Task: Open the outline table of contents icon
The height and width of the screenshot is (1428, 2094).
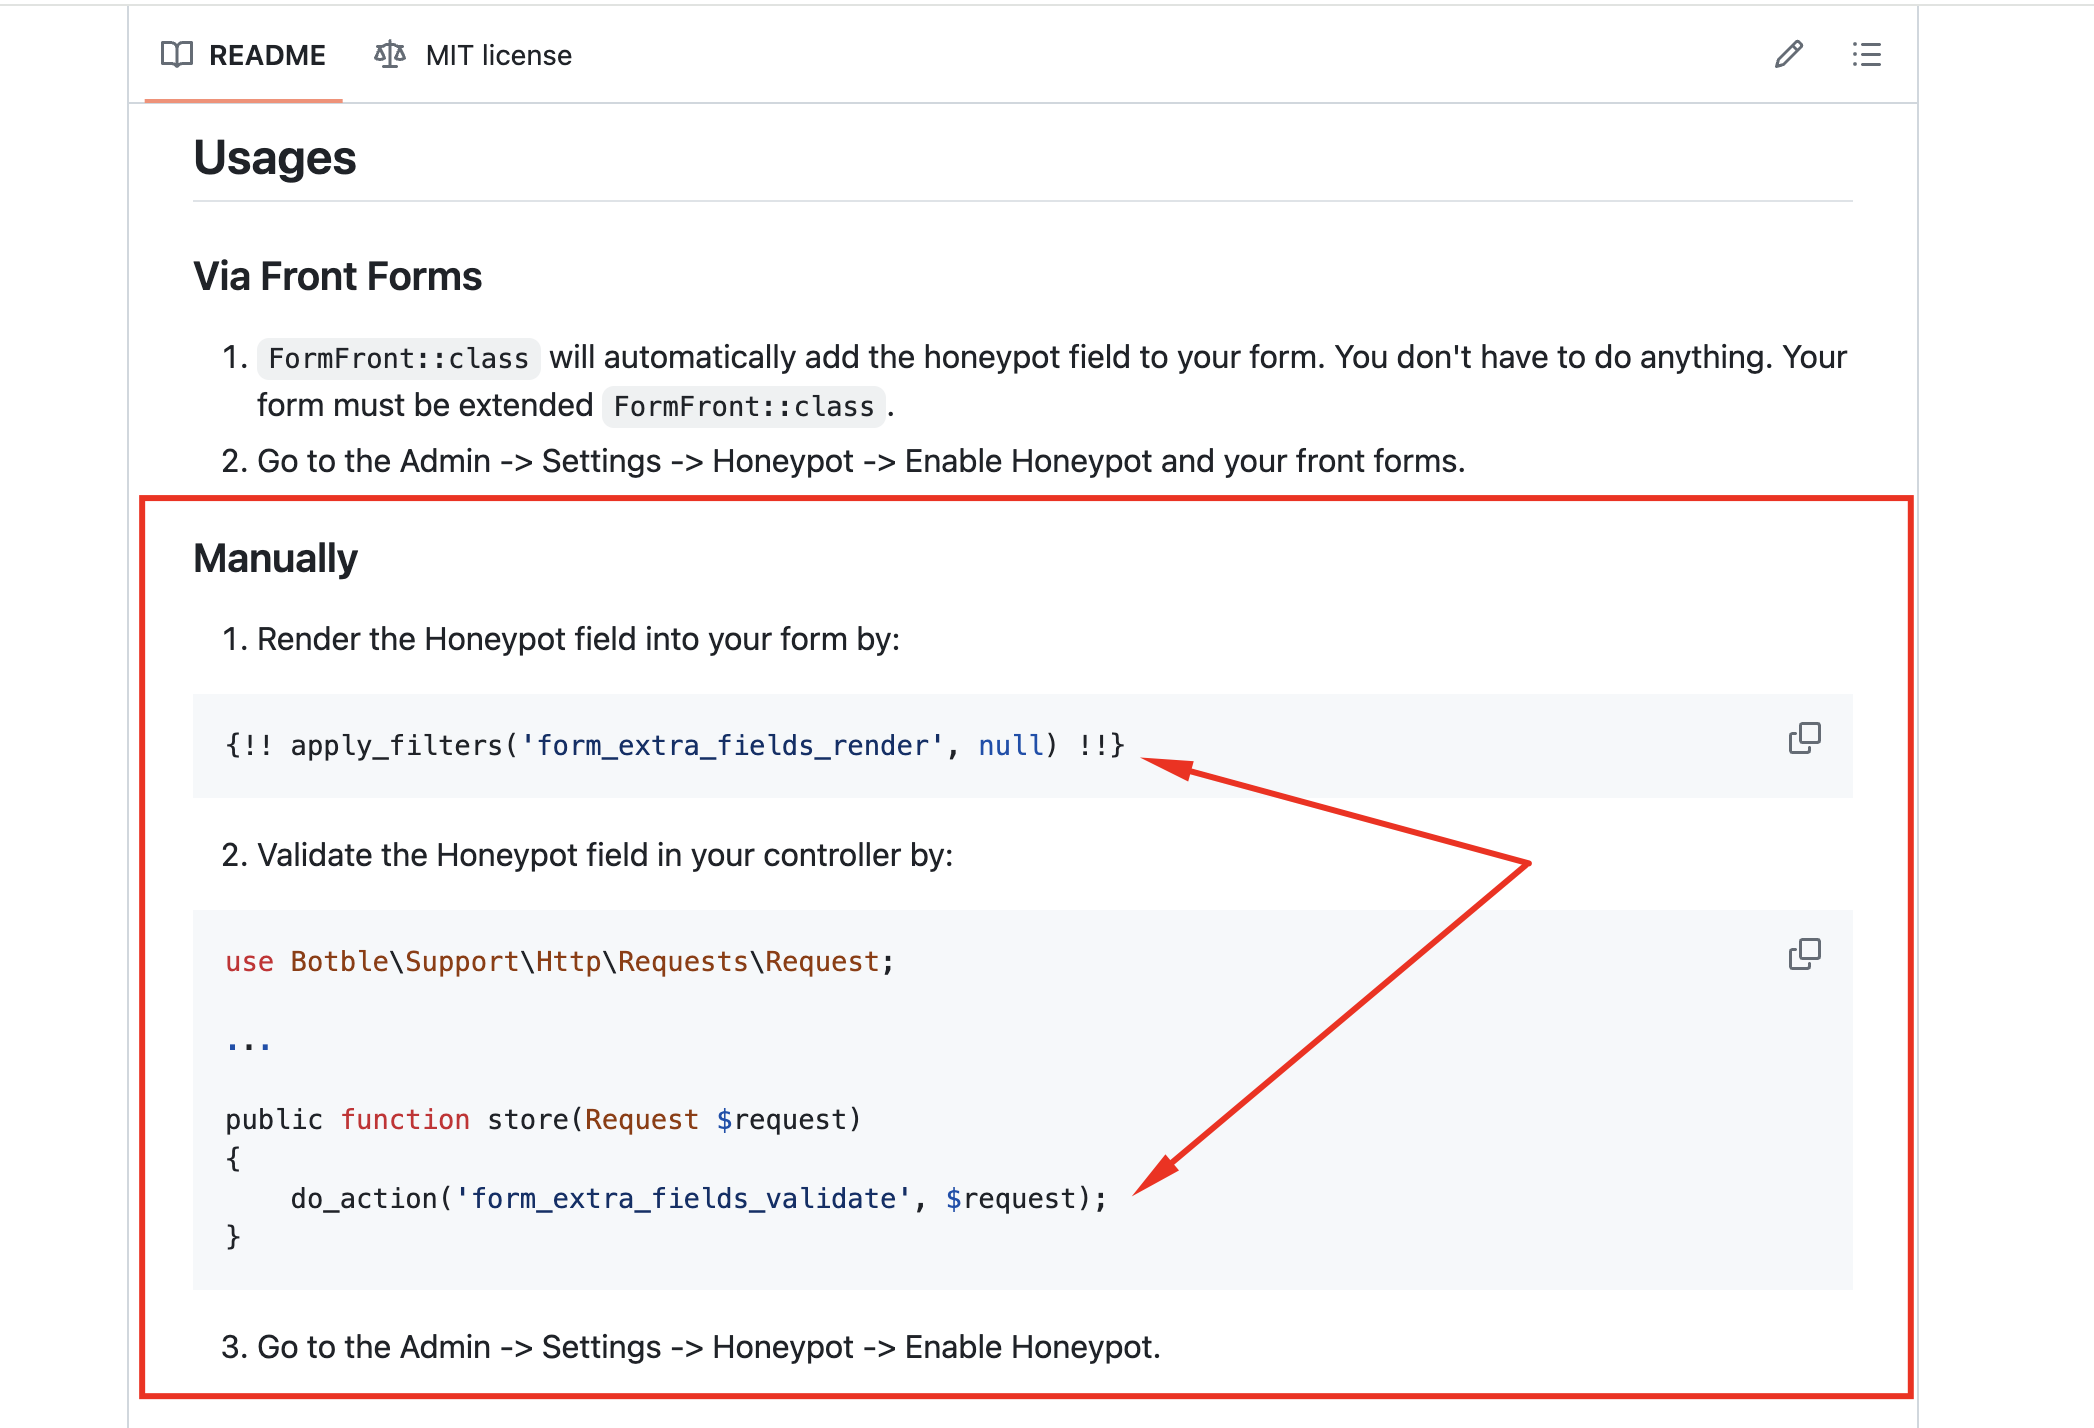Action: click(1866, 54)
